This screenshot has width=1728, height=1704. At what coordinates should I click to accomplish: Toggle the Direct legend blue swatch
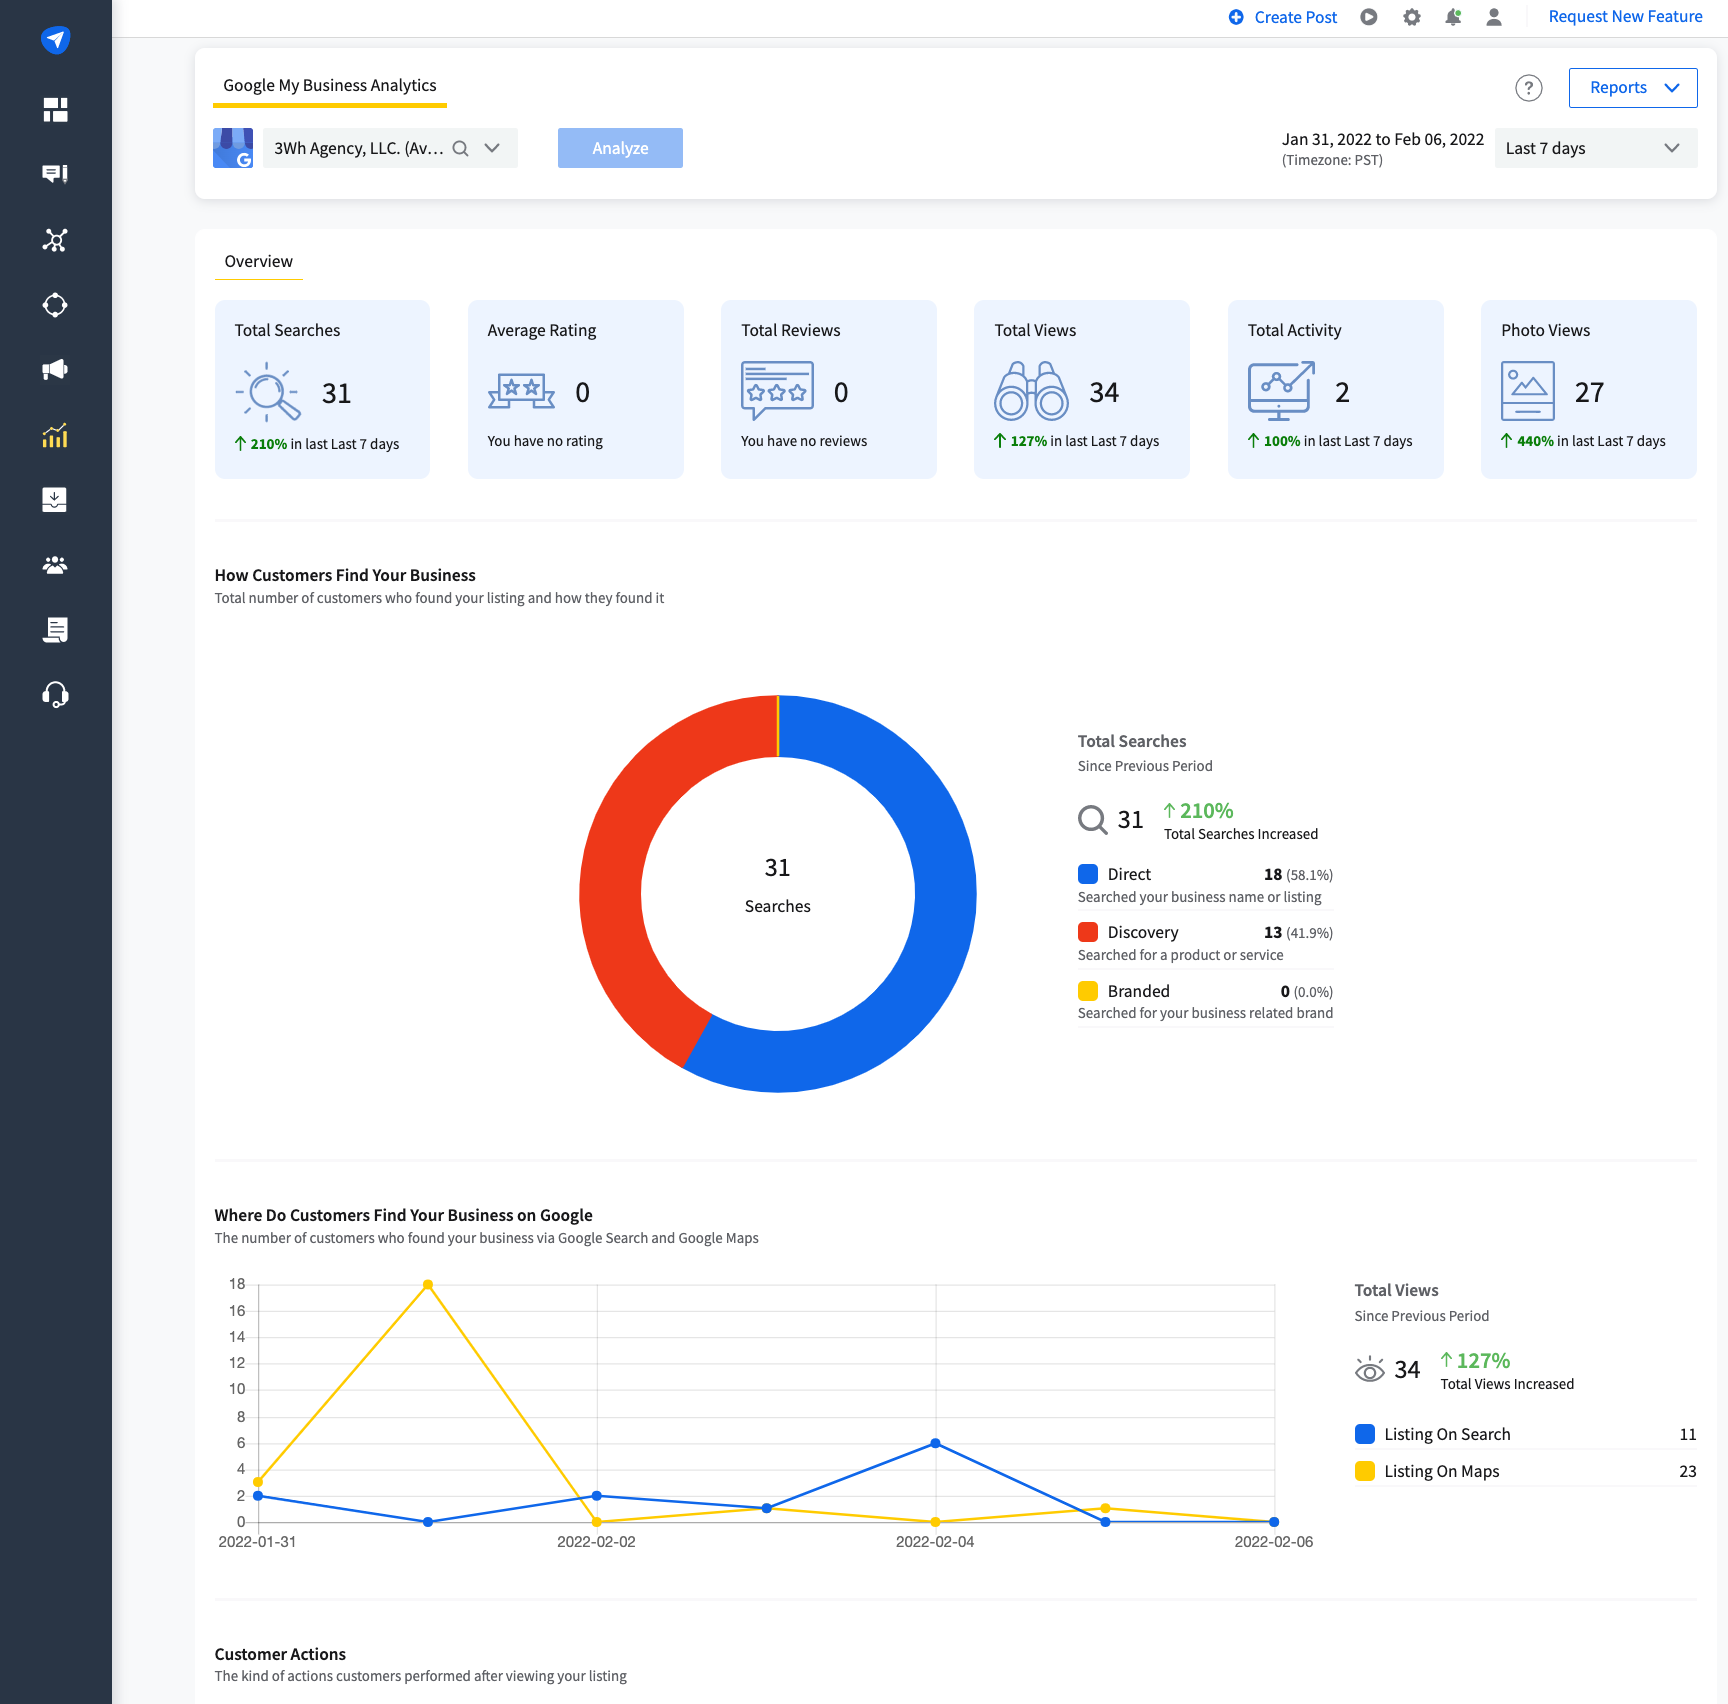coord(1088,874)
